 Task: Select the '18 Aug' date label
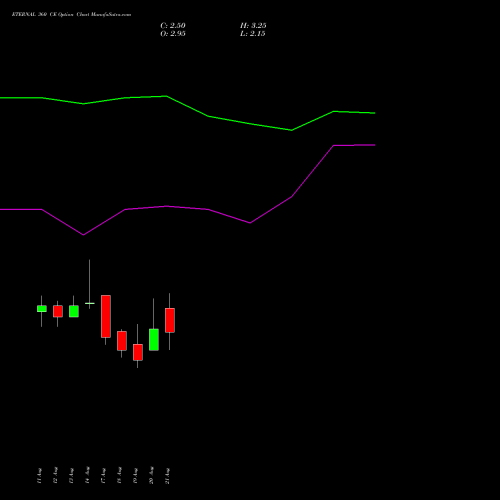coord(119,475)
